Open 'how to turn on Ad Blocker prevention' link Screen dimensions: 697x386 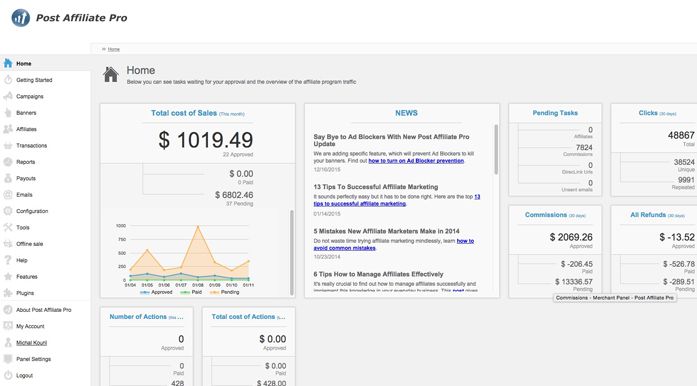(x=416, y=161)
